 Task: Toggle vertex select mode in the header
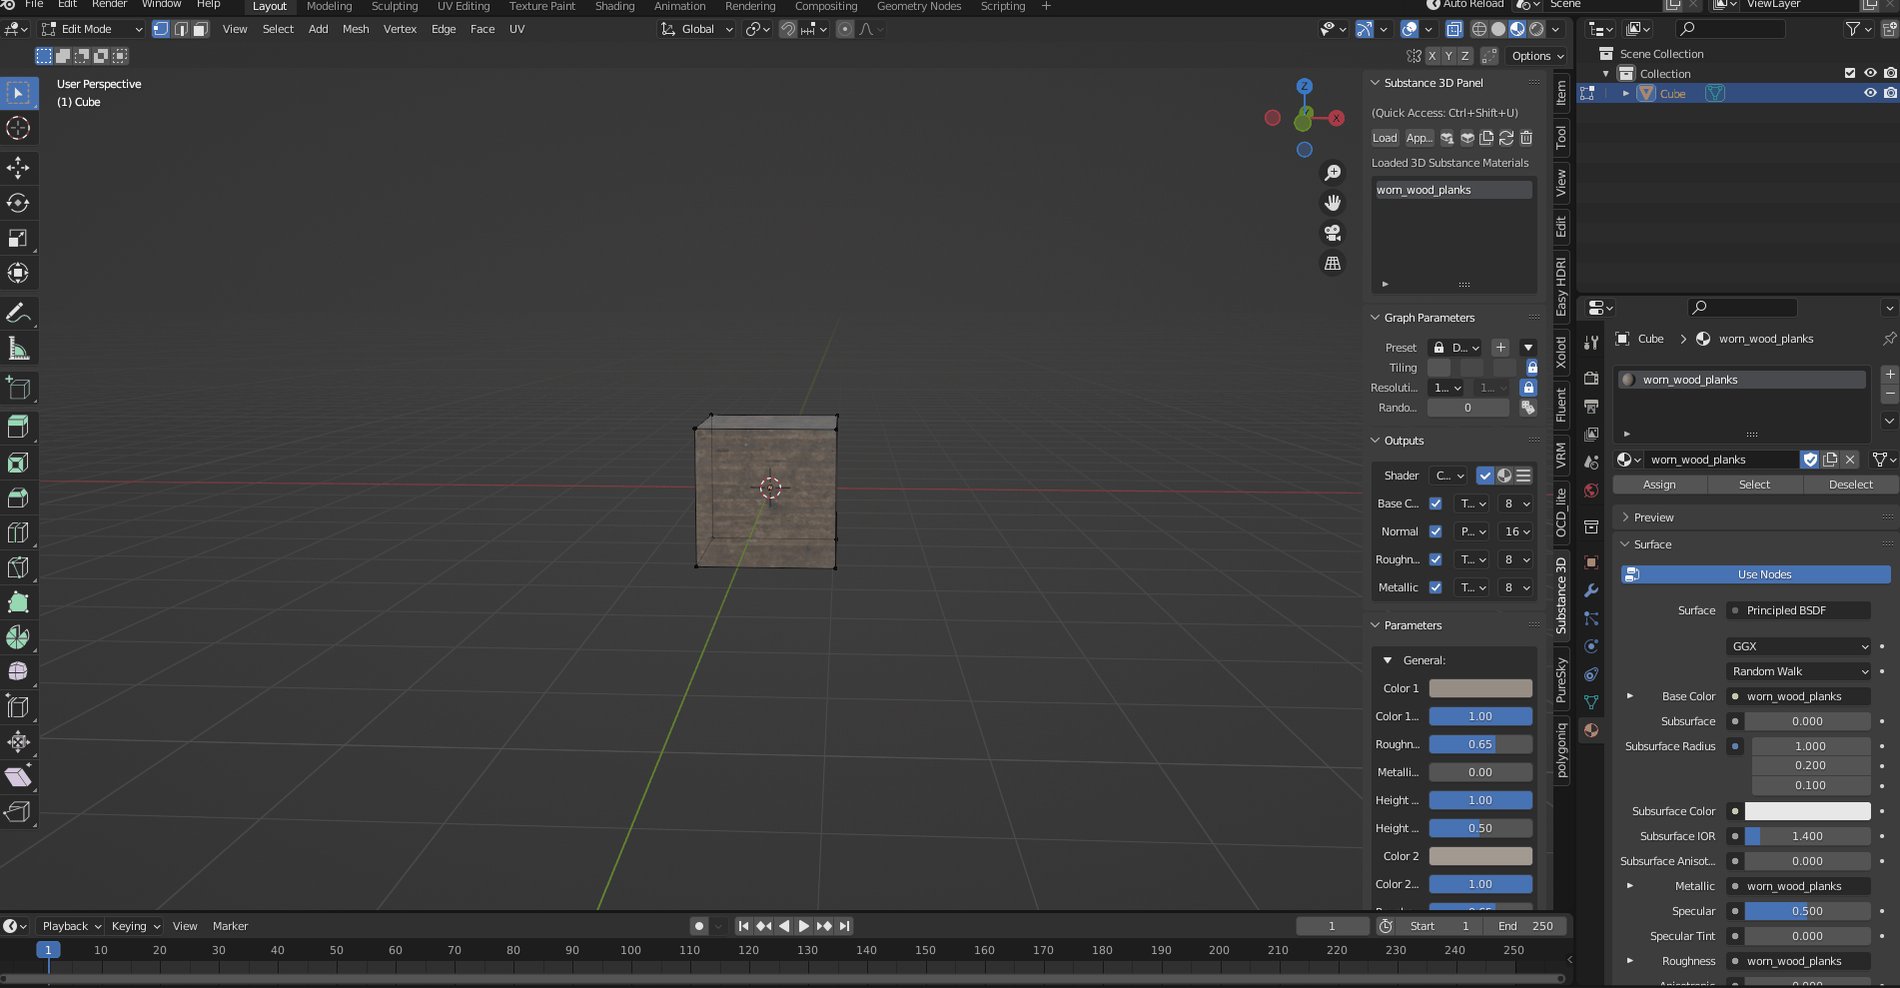pyautogui.click(x=160, y=29)
